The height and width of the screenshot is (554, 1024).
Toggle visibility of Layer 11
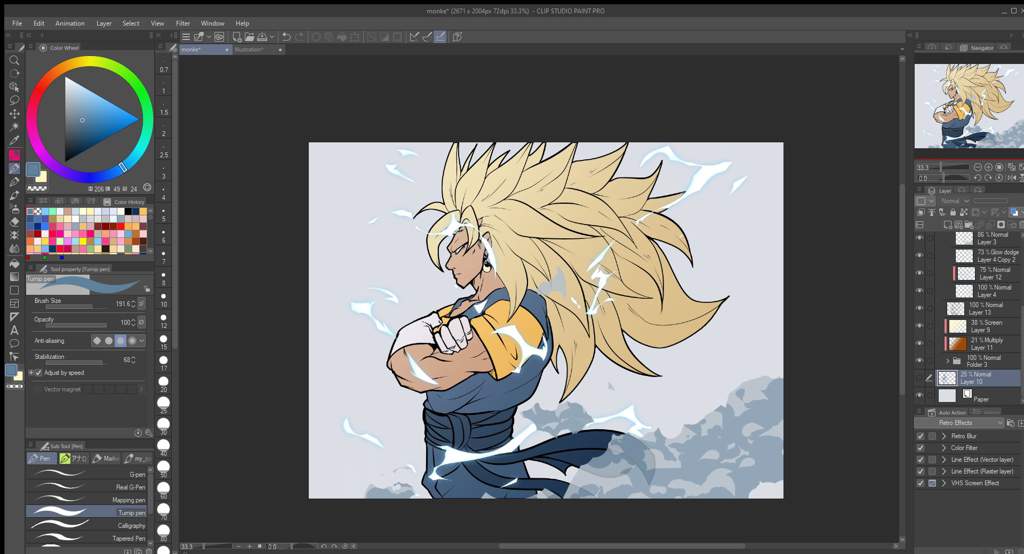click(920, 343)
